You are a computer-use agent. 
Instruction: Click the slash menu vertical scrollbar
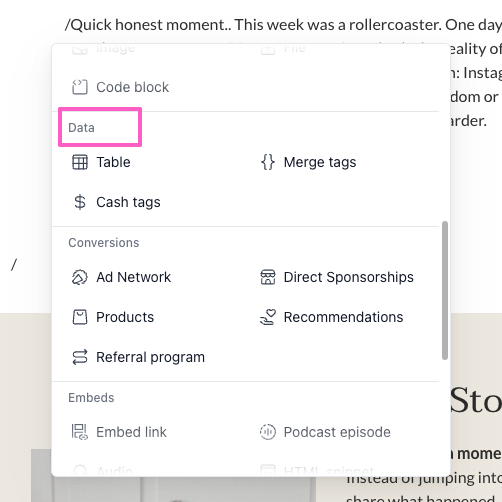click(x=445, y=290)
